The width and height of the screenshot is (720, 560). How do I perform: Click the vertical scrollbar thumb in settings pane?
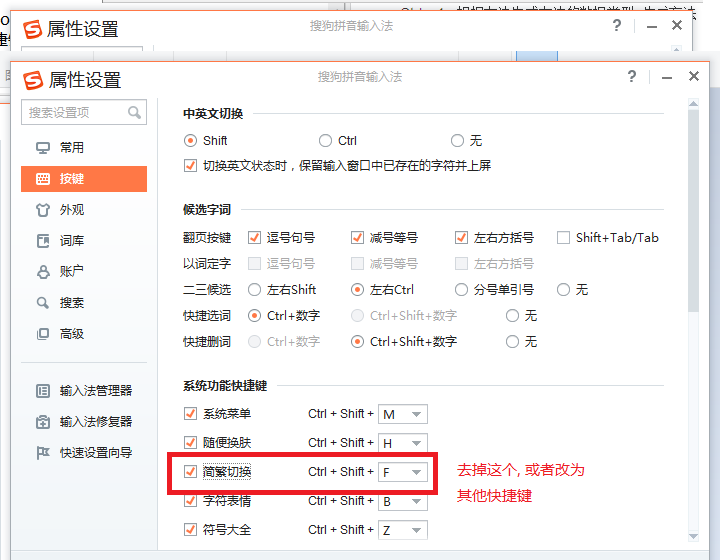693,211
